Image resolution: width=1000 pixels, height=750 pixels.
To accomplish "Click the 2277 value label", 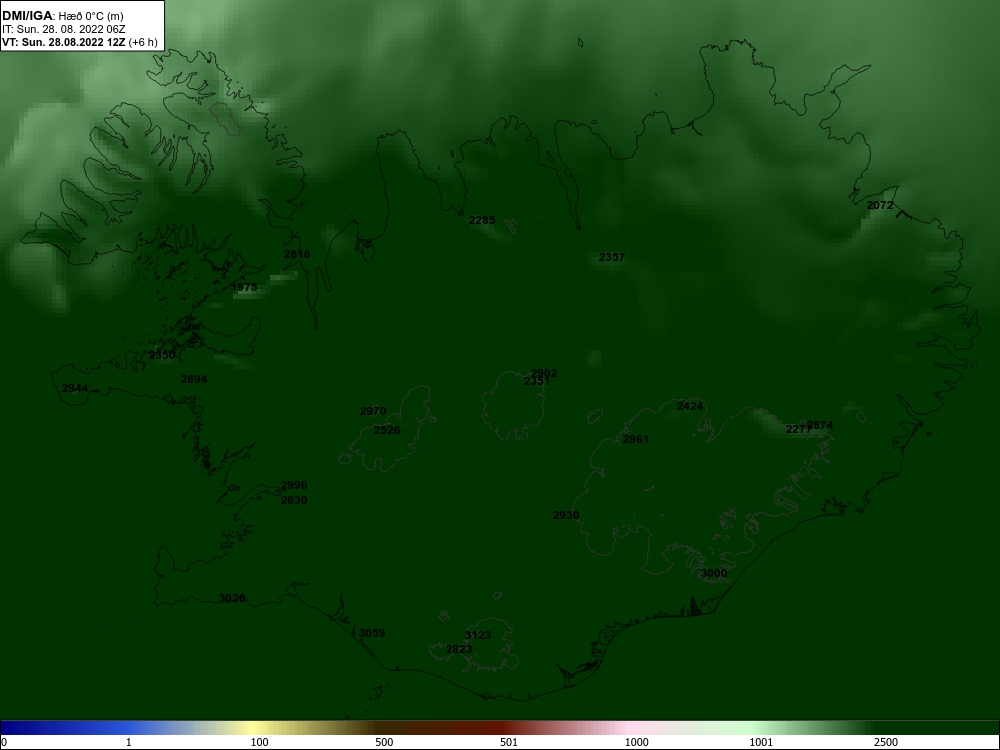I will (798, 430).
